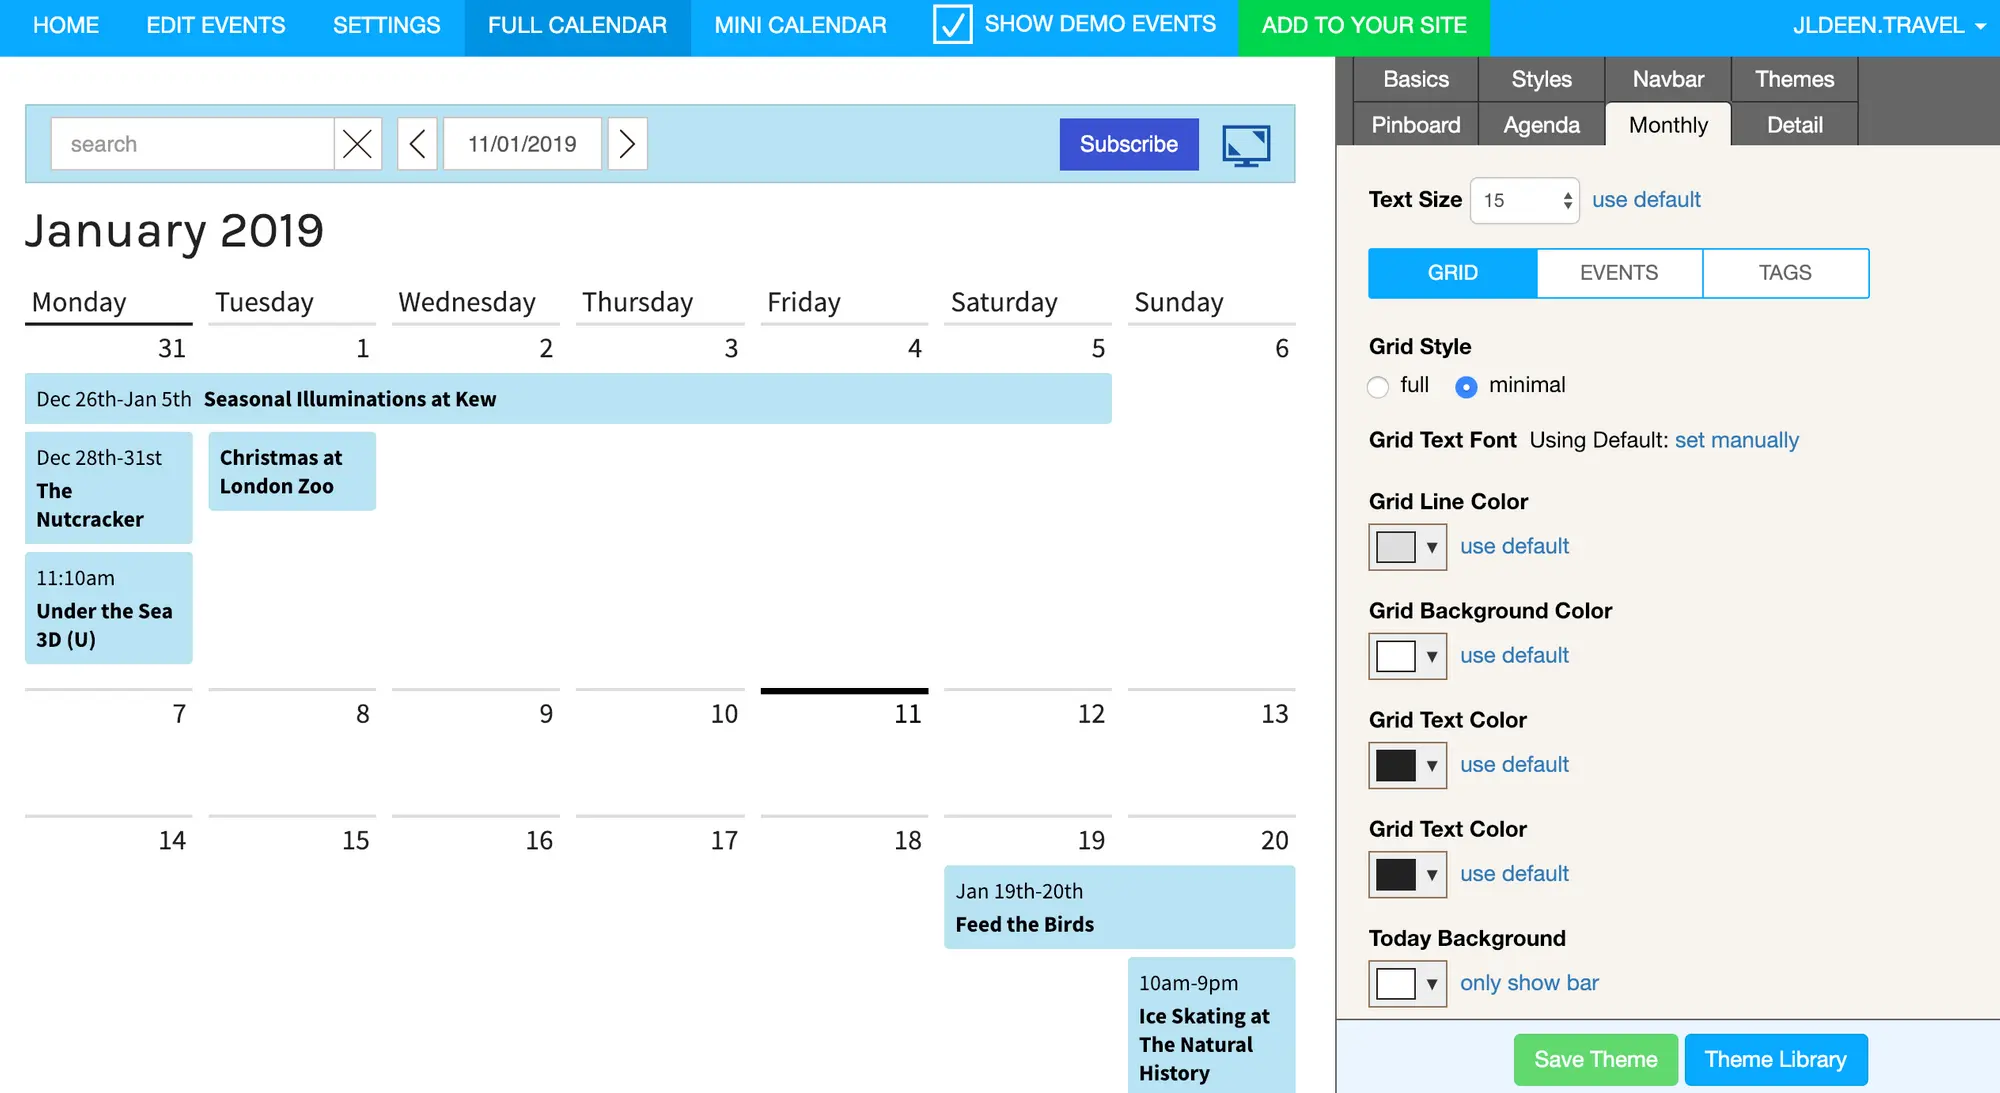The width and height of the screenshot is (2000, 1093).
Task: Switch to the EVENTS section
Action: tap(1618, 272)
